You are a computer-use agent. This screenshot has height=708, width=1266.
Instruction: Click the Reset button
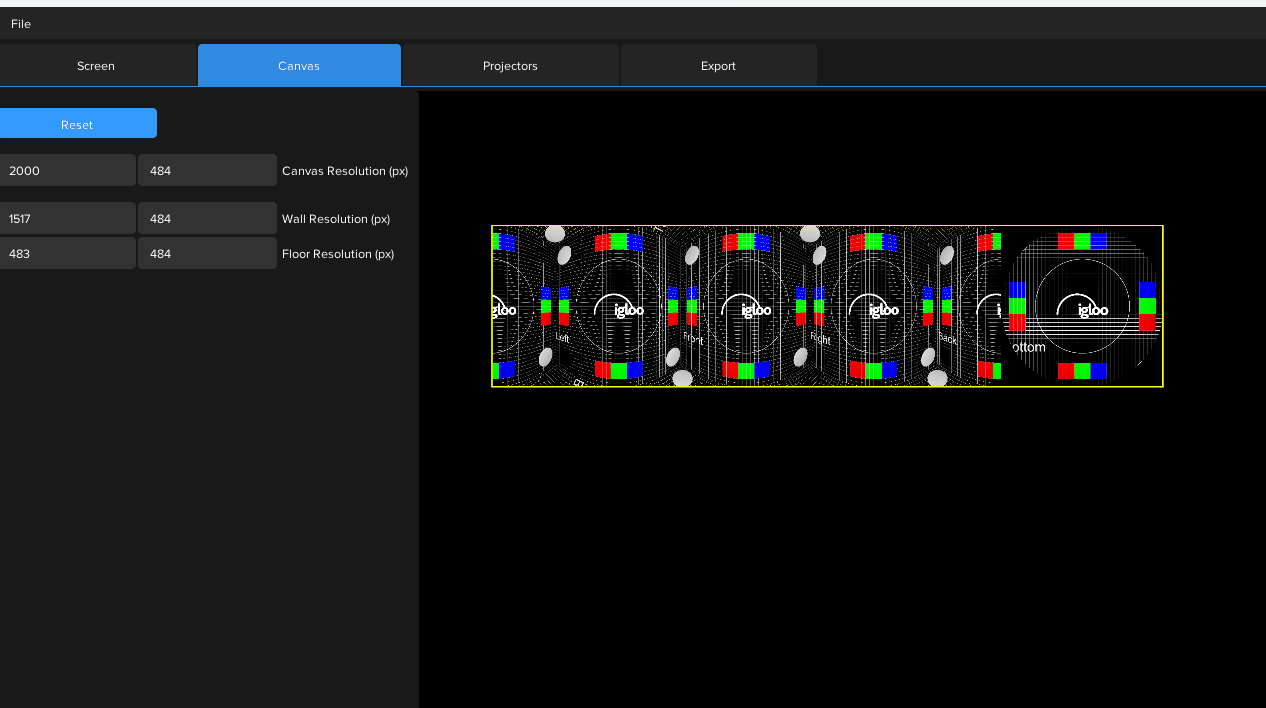(x=76, y=123)
